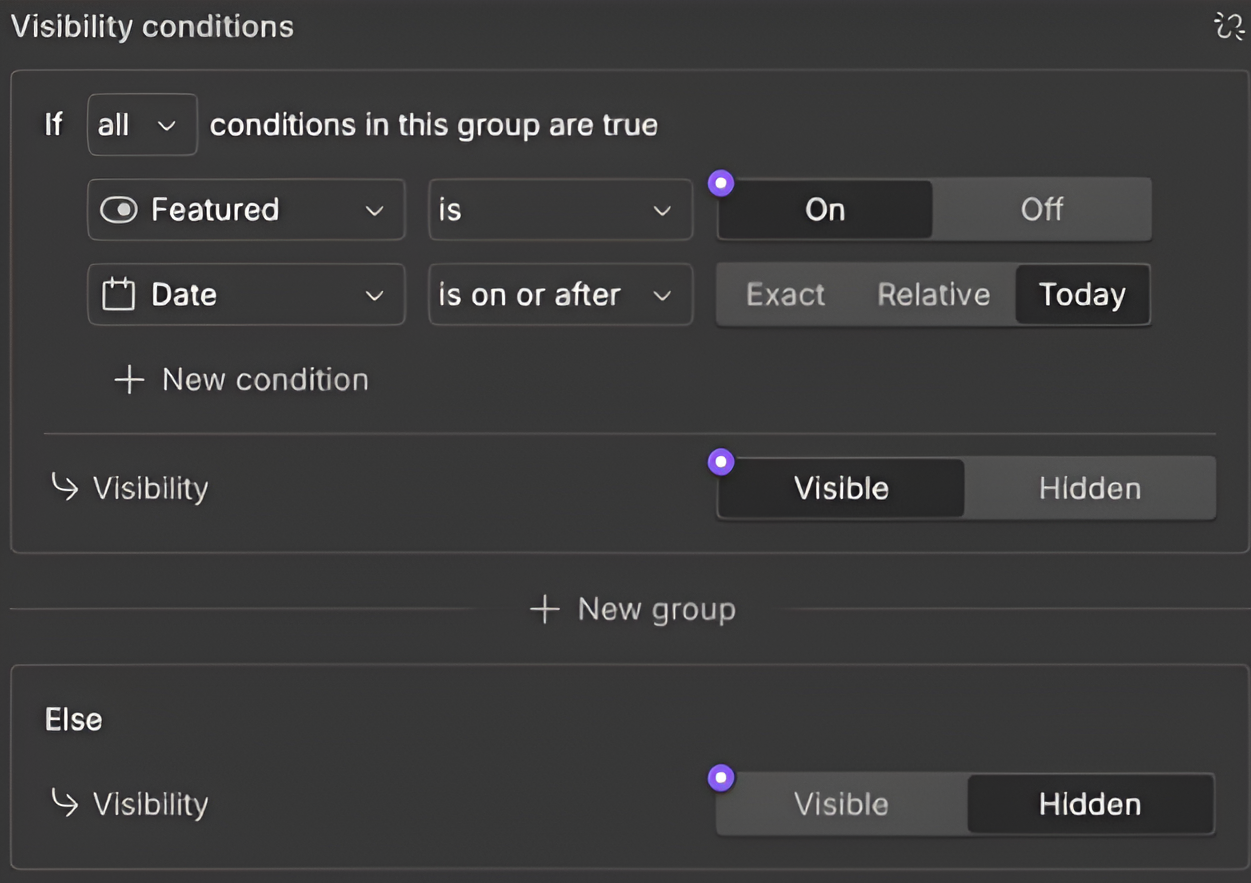1251x883 pixels.
Task: Click the Featured switch icon
Action: tap(118, 210)
